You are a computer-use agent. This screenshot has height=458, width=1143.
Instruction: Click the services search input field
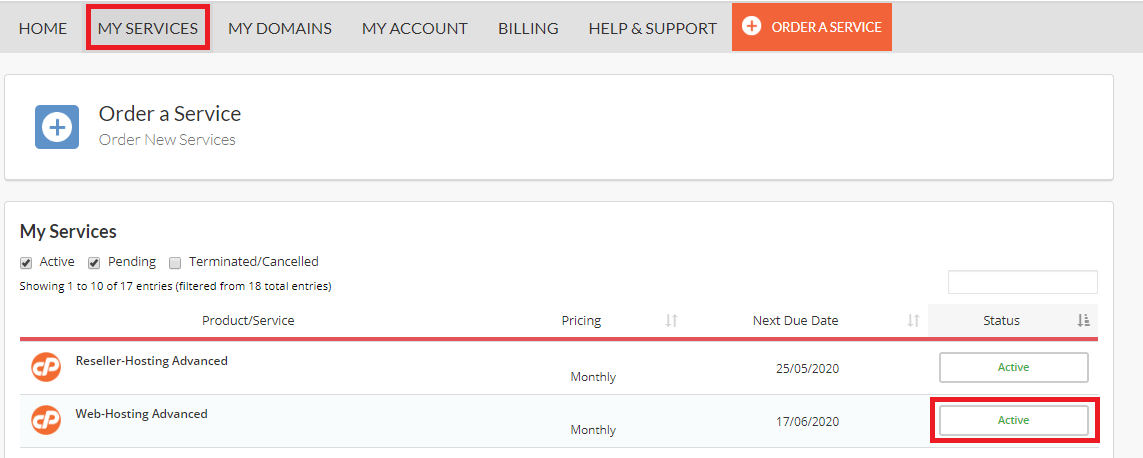pyautogui.click(x=1023, y=282)
